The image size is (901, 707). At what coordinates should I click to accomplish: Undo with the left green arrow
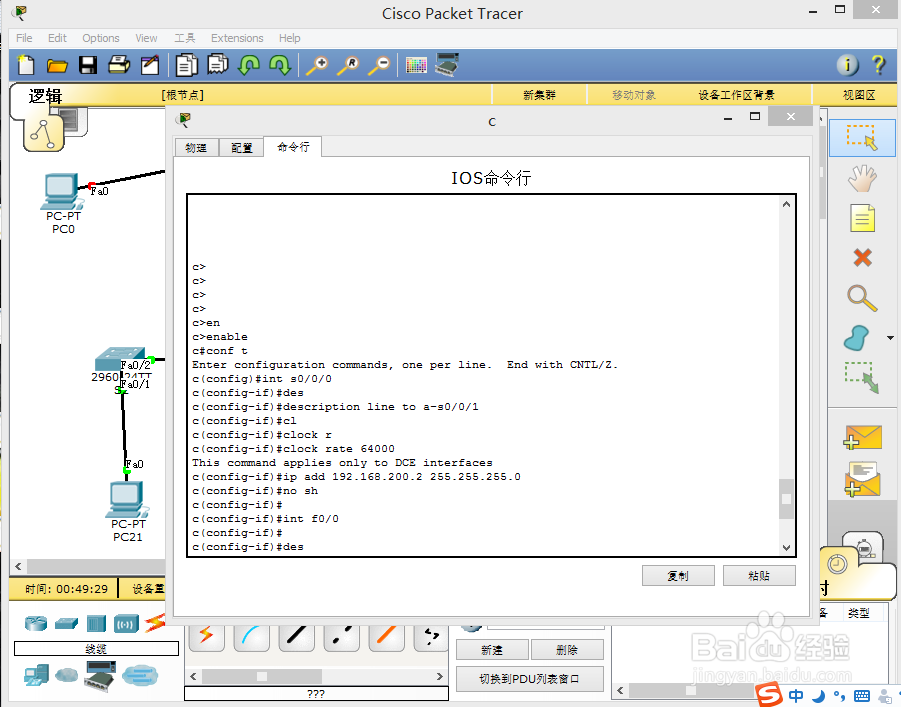pos(249,65)
